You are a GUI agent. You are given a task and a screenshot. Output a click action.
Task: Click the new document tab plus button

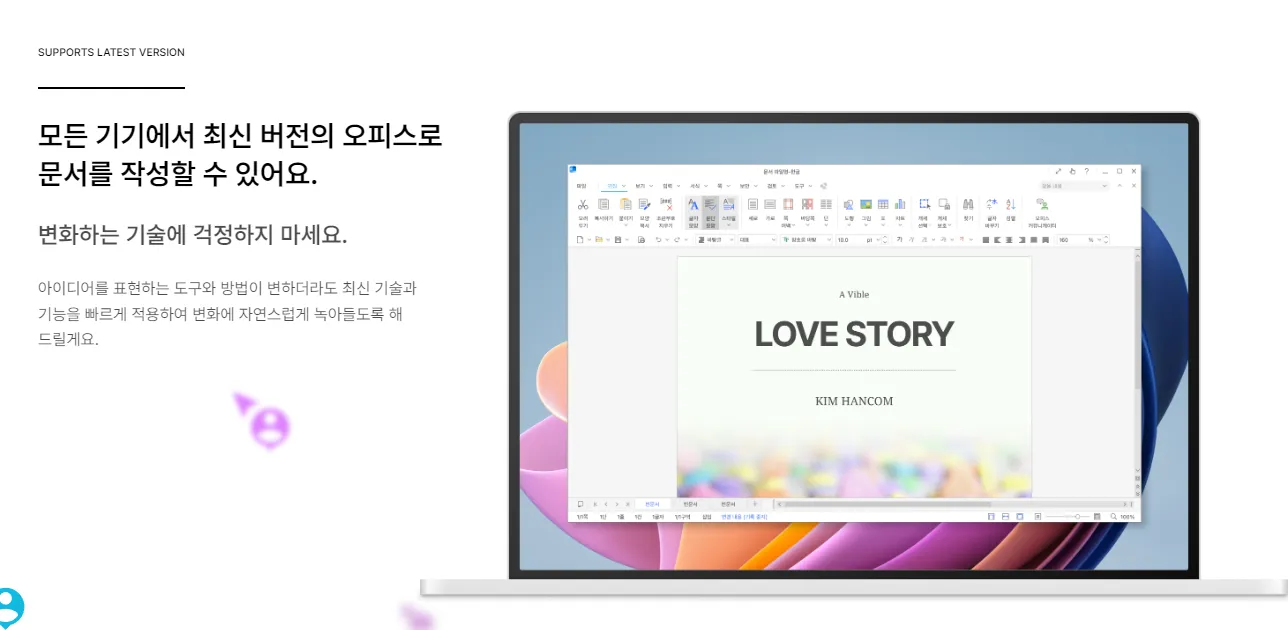pos(756,503)
